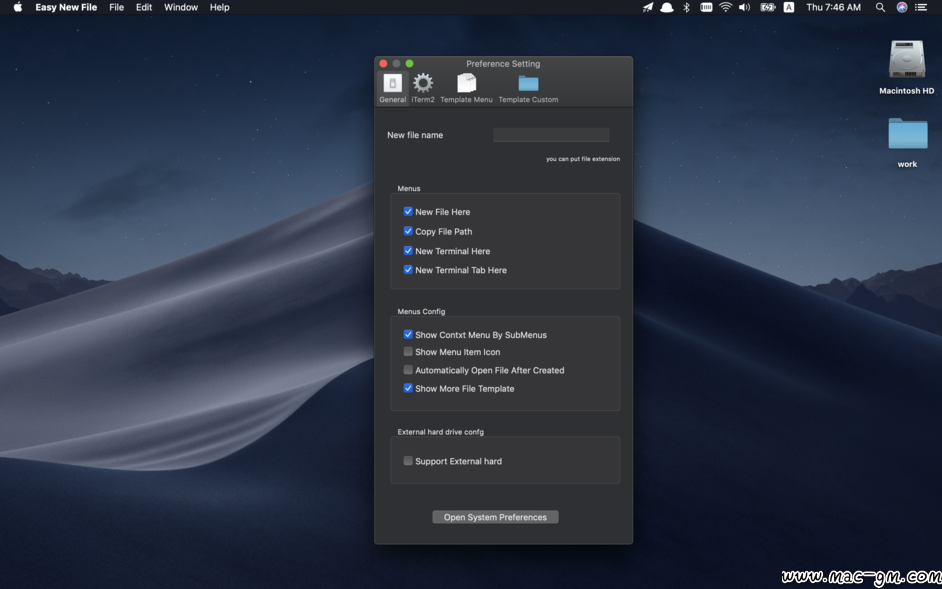Go to the Template Custom tab

click(x=528, y=88)
